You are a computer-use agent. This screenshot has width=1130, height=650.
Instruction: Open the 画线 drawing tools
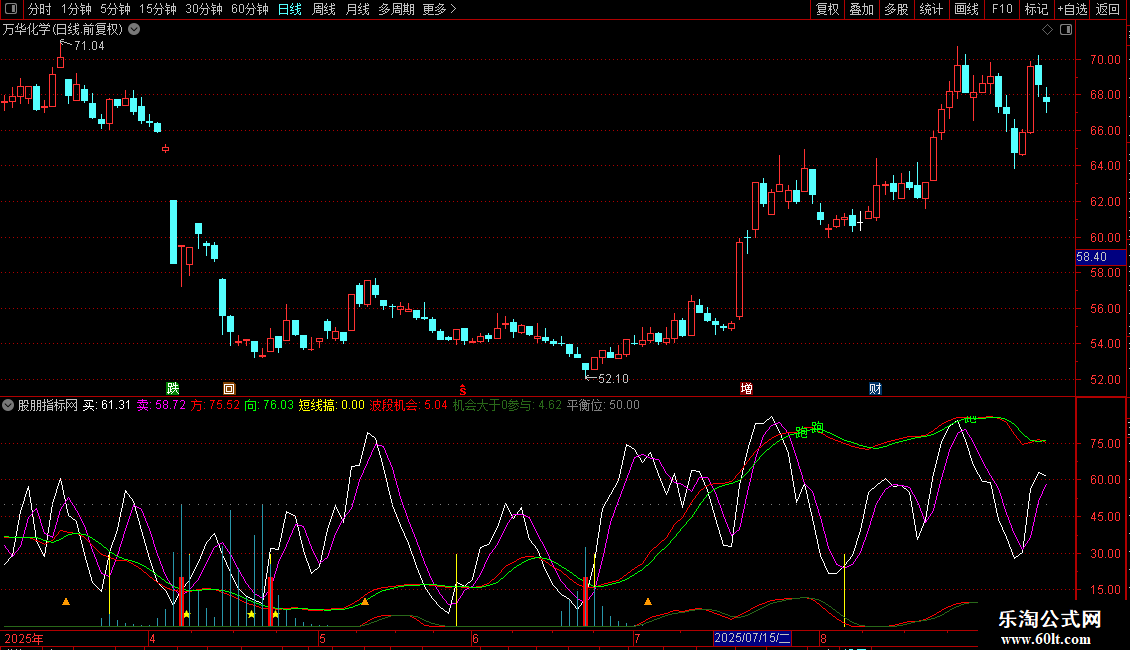tap(966, 9)
